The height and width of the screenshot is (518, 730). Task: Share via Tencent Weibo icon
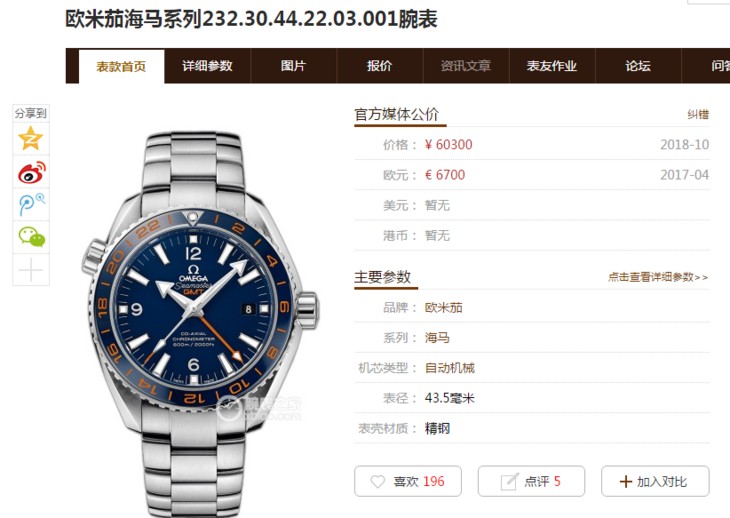click(x=31, y=205)
